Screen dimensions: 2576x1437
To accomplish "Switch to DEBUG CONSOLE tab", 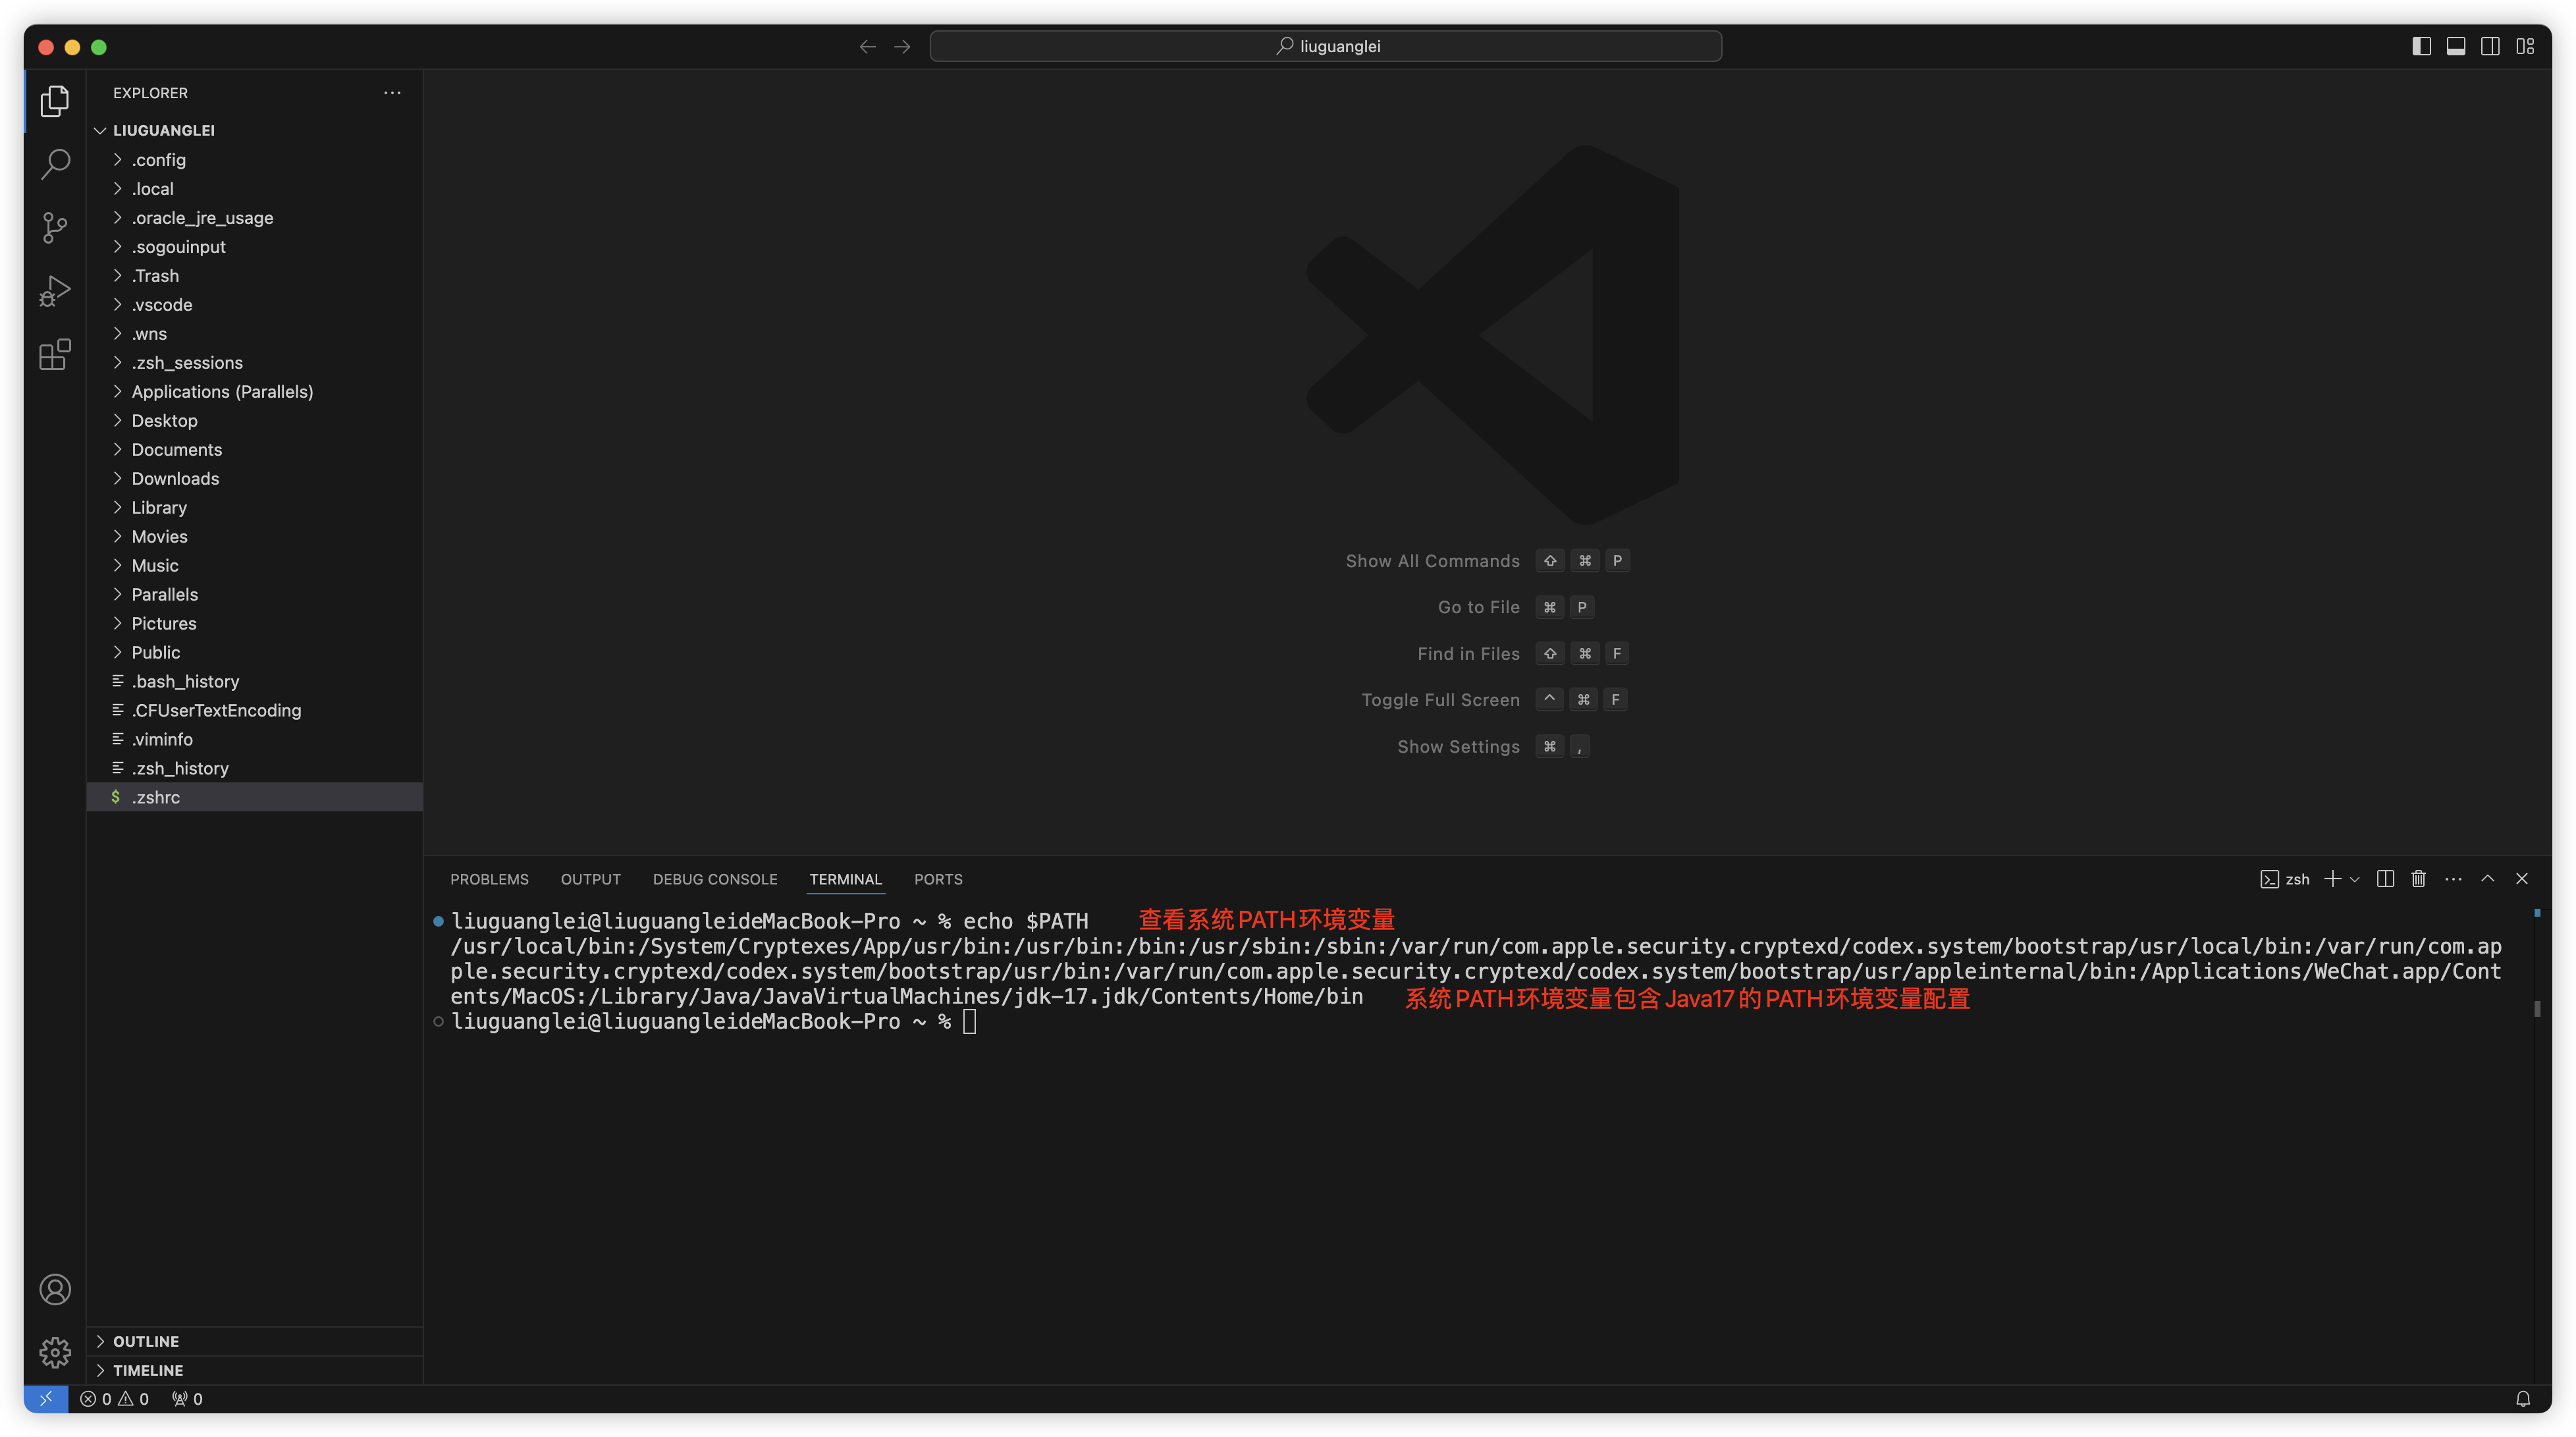I will [x=714, y=879].
